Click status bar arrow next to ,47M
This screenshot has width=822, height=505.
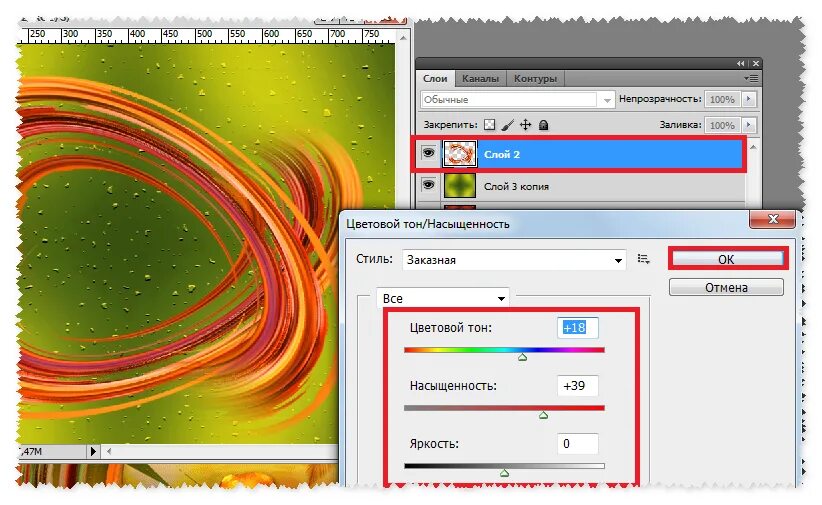(x=93, y=451)
